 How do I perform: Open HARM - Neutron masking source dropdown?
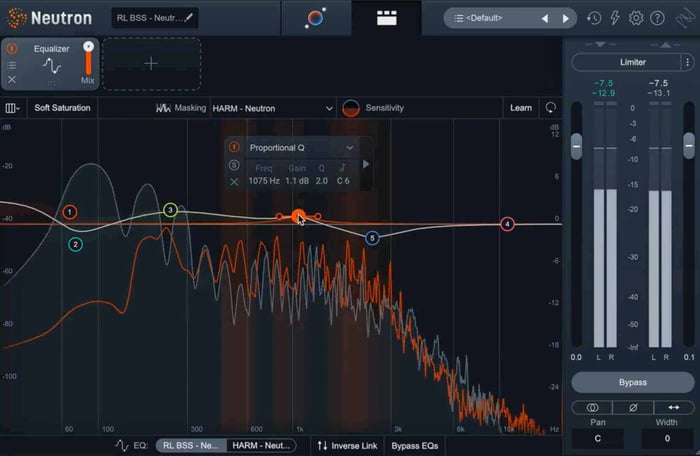click(272, 109)
